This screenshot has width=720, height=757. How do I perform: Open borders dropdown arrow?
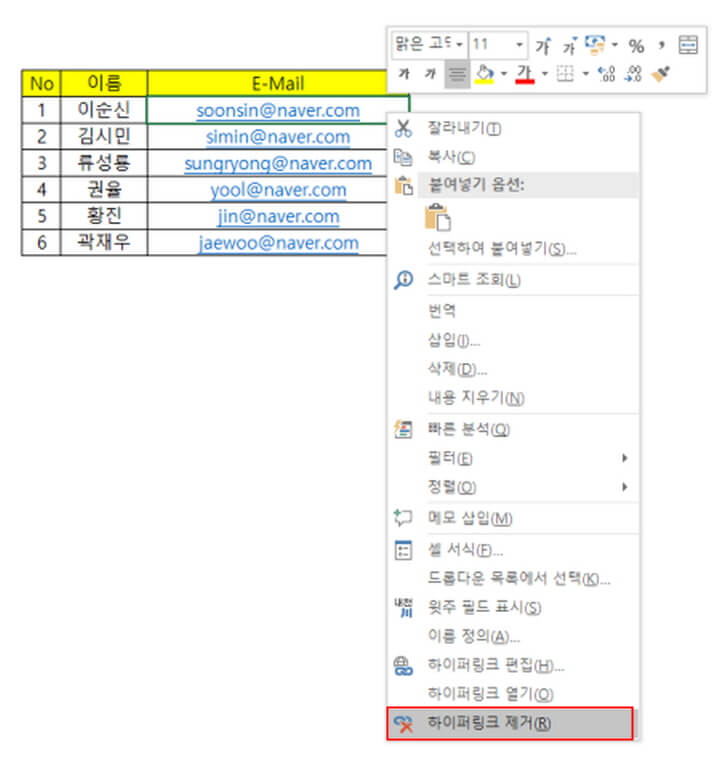(585, 74)
